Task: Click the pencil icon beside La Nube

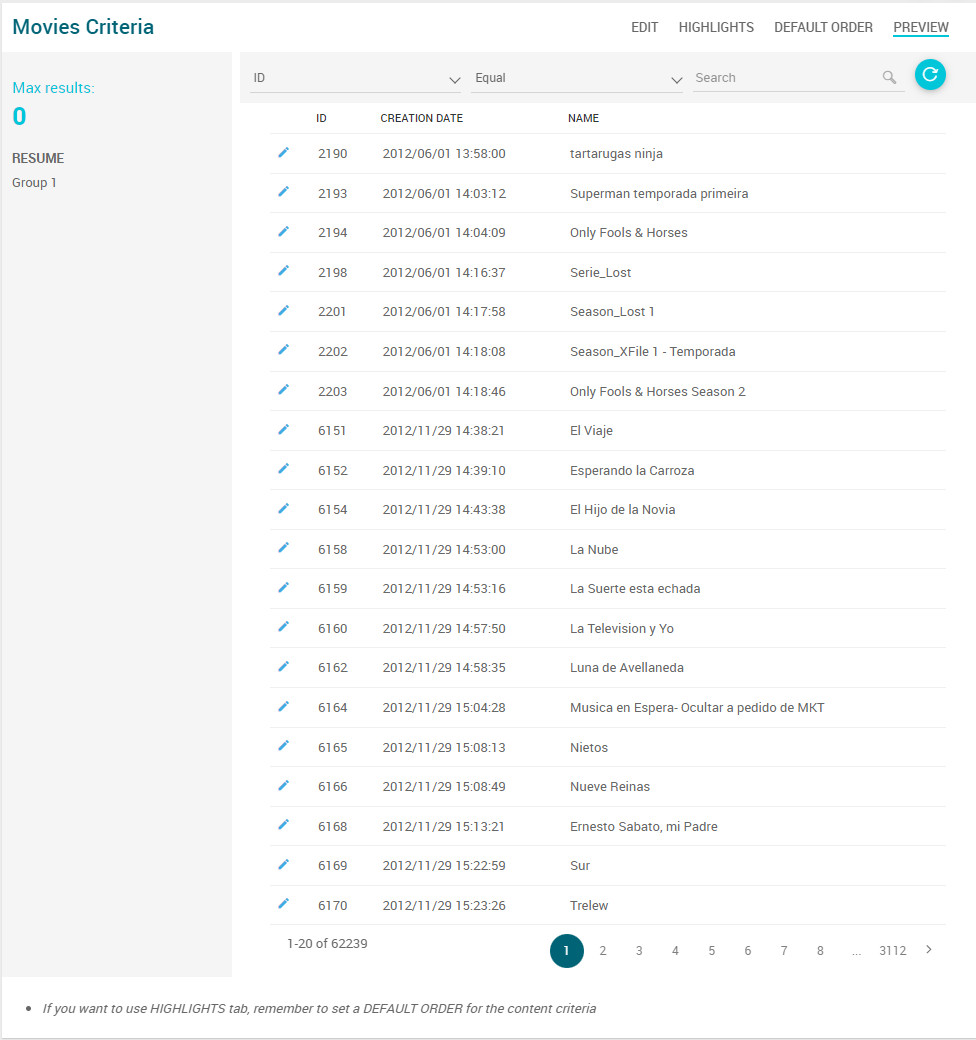Action: pyautogui.click(x=283, y=548)
